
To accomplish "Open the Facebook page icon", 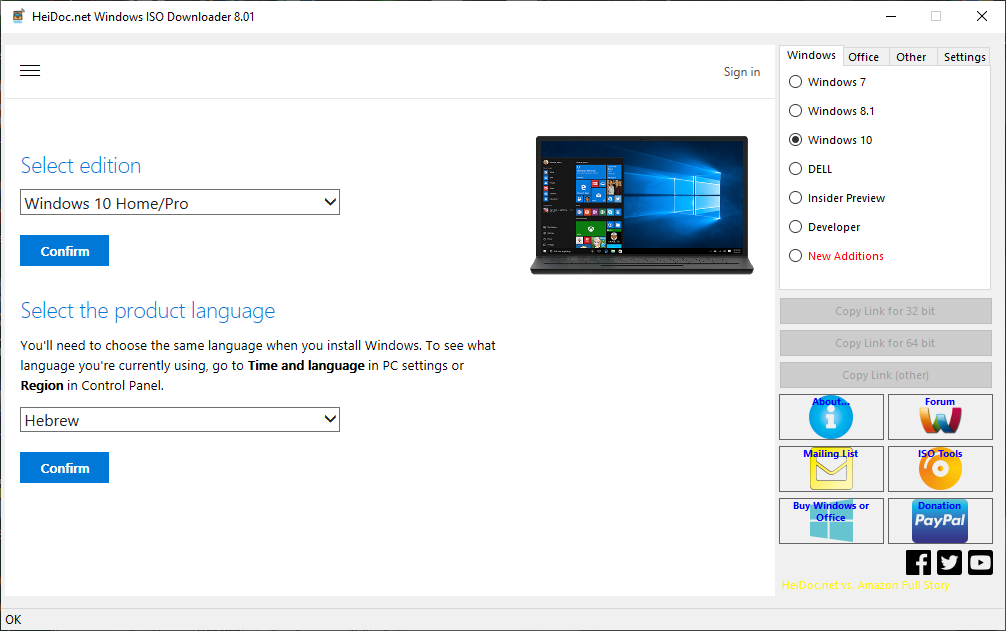I will [918, 562].
